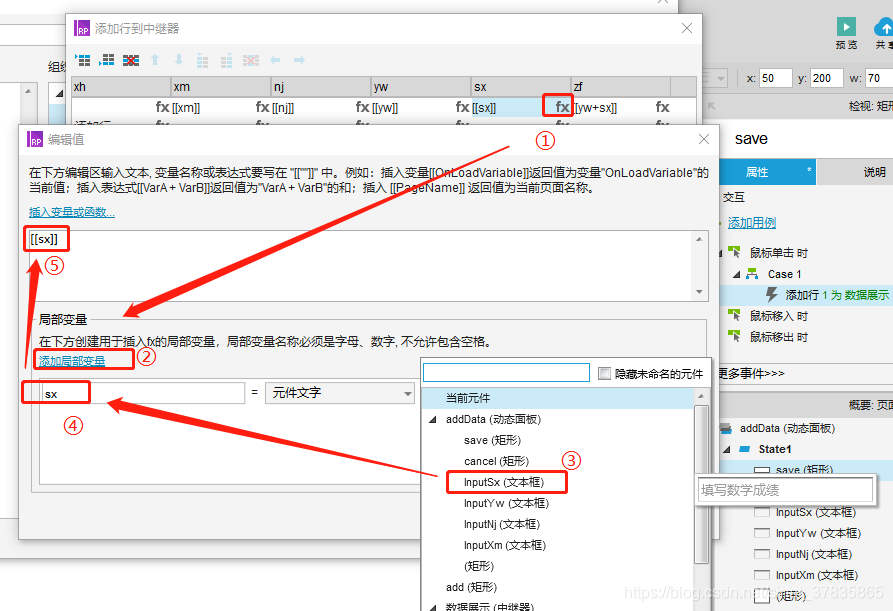Click the green Preview play icon

tap(846, 26)
